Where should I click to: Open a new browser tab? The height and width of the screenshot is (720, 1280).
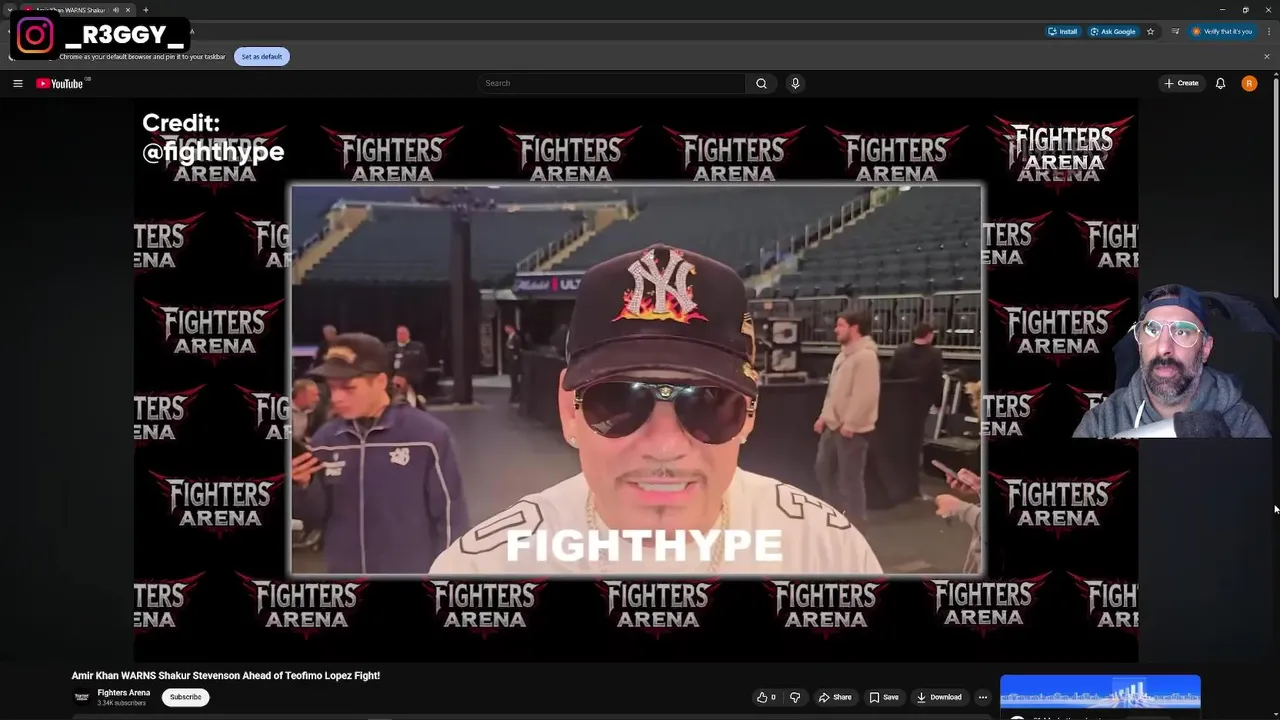coord(146,10)
